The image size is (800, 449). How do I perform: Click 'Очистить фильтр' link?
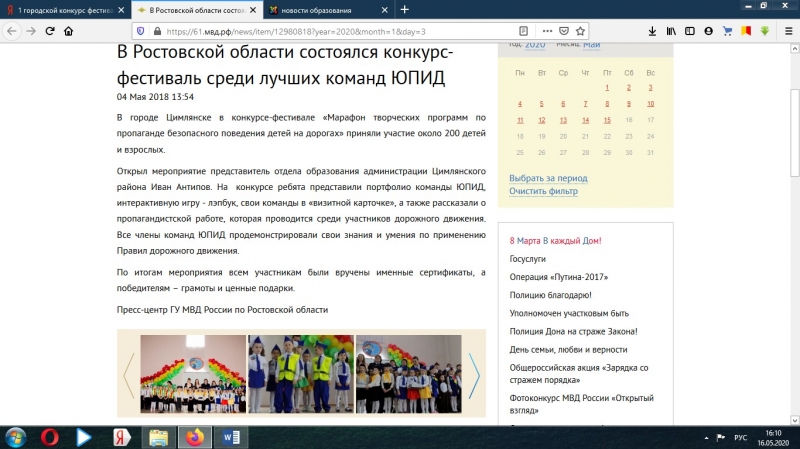543,191
